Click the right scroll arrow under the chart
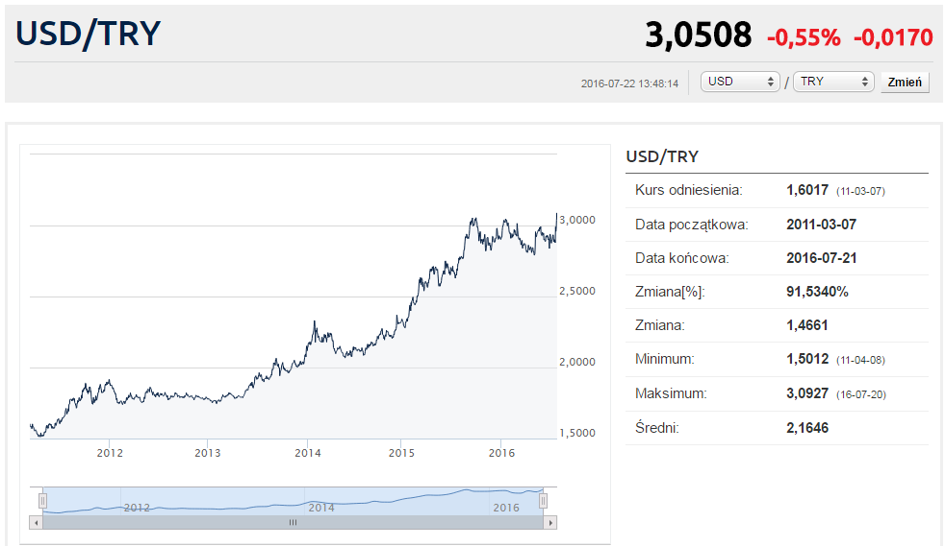Viewport: 945px width, 546px height. click(x=550, y=522)
